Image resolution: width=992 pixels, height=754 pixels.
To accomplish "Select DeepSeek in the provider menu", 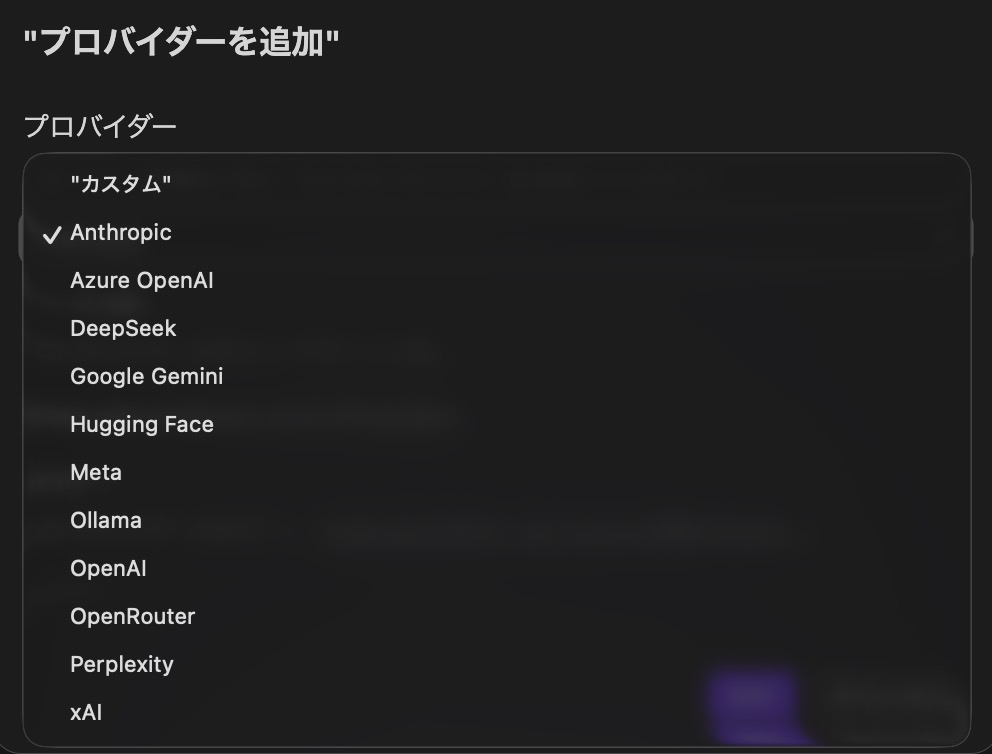I will coord(123,329).
